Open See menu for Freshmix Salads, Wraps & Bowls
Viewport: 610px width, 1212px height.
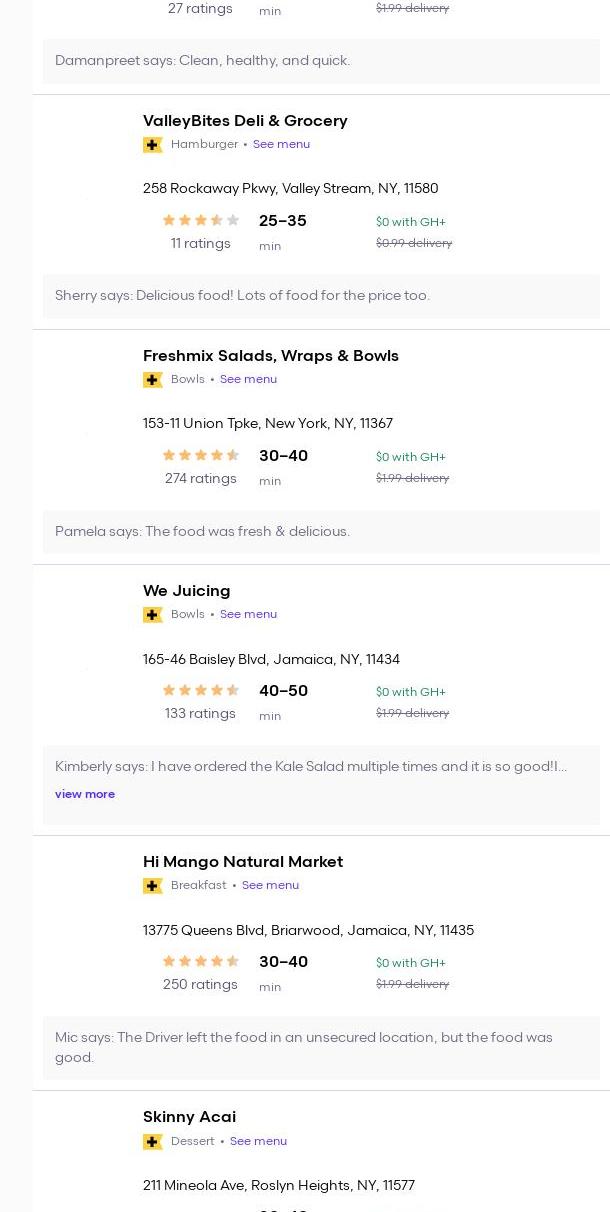(x=248, y=379)
